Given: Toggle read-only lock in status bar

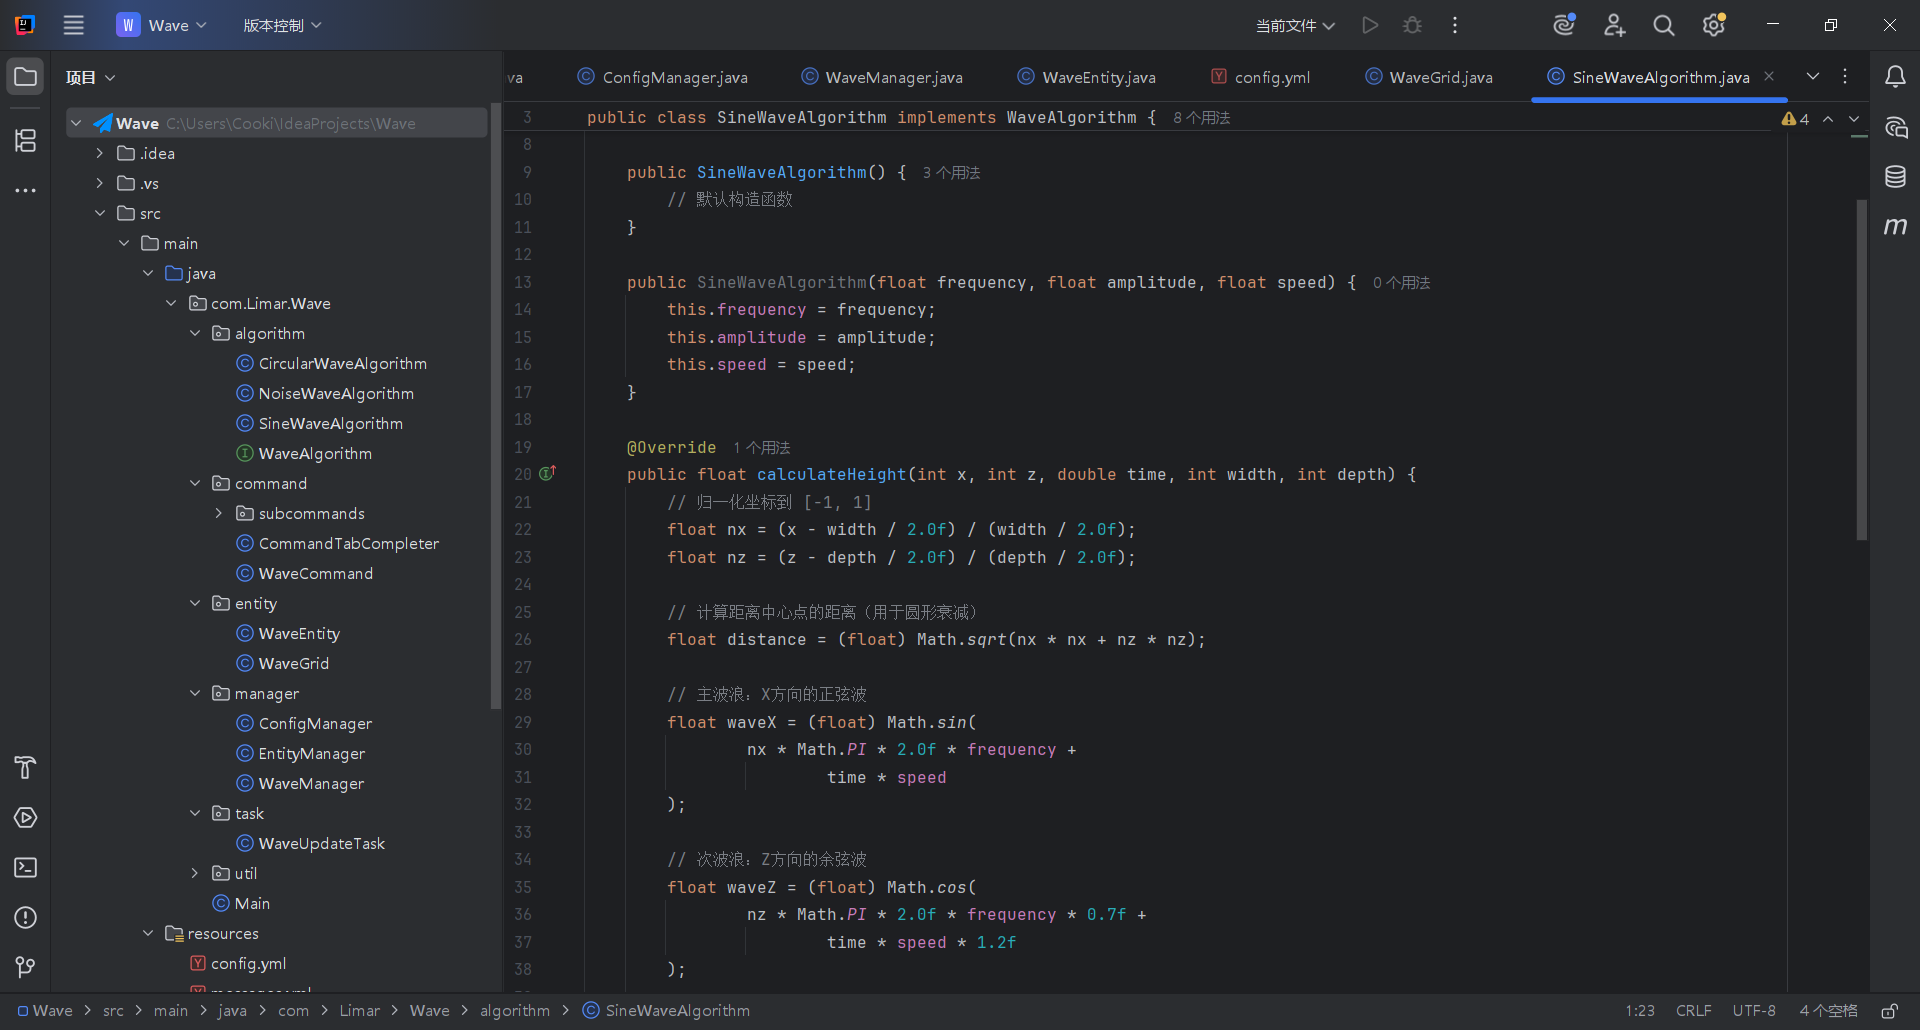Looking at the screenshot, I should 1889,1011.
